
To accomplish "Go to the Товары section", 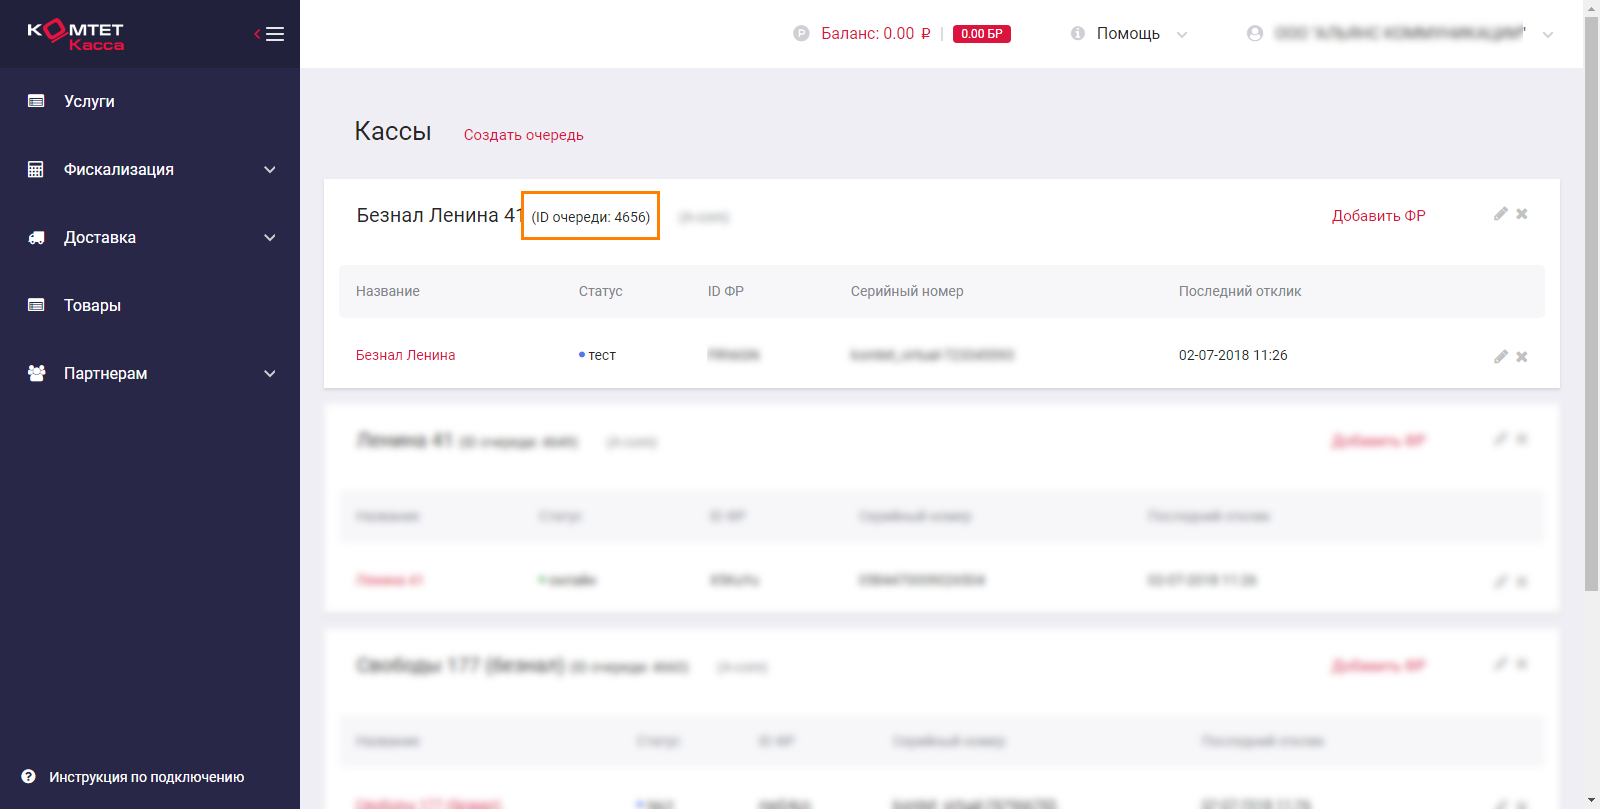I will pyautogui.click(x=92, y=306).
